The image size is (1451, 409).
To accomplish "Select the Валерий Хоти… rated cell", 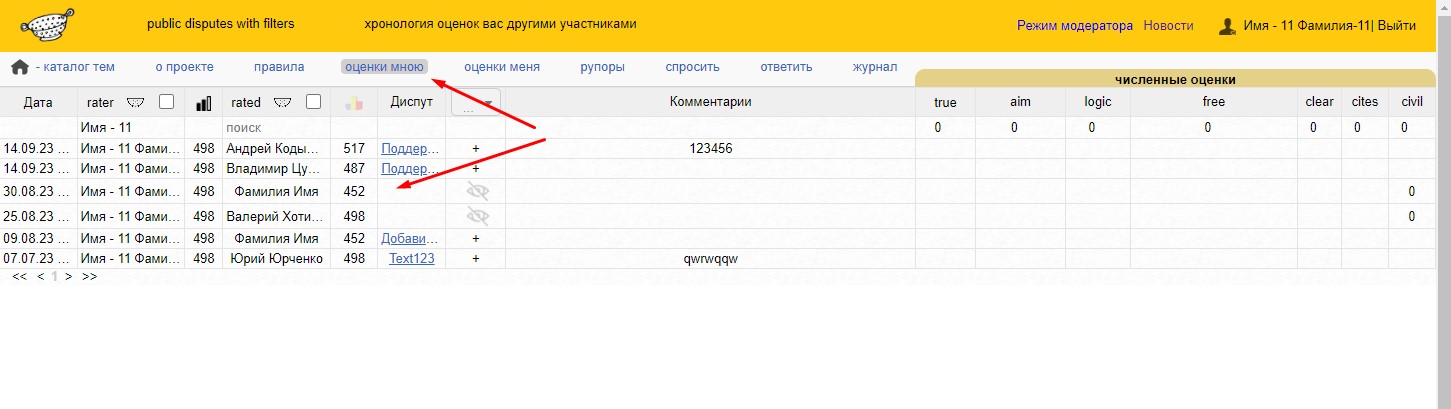I will click(276, 216).
